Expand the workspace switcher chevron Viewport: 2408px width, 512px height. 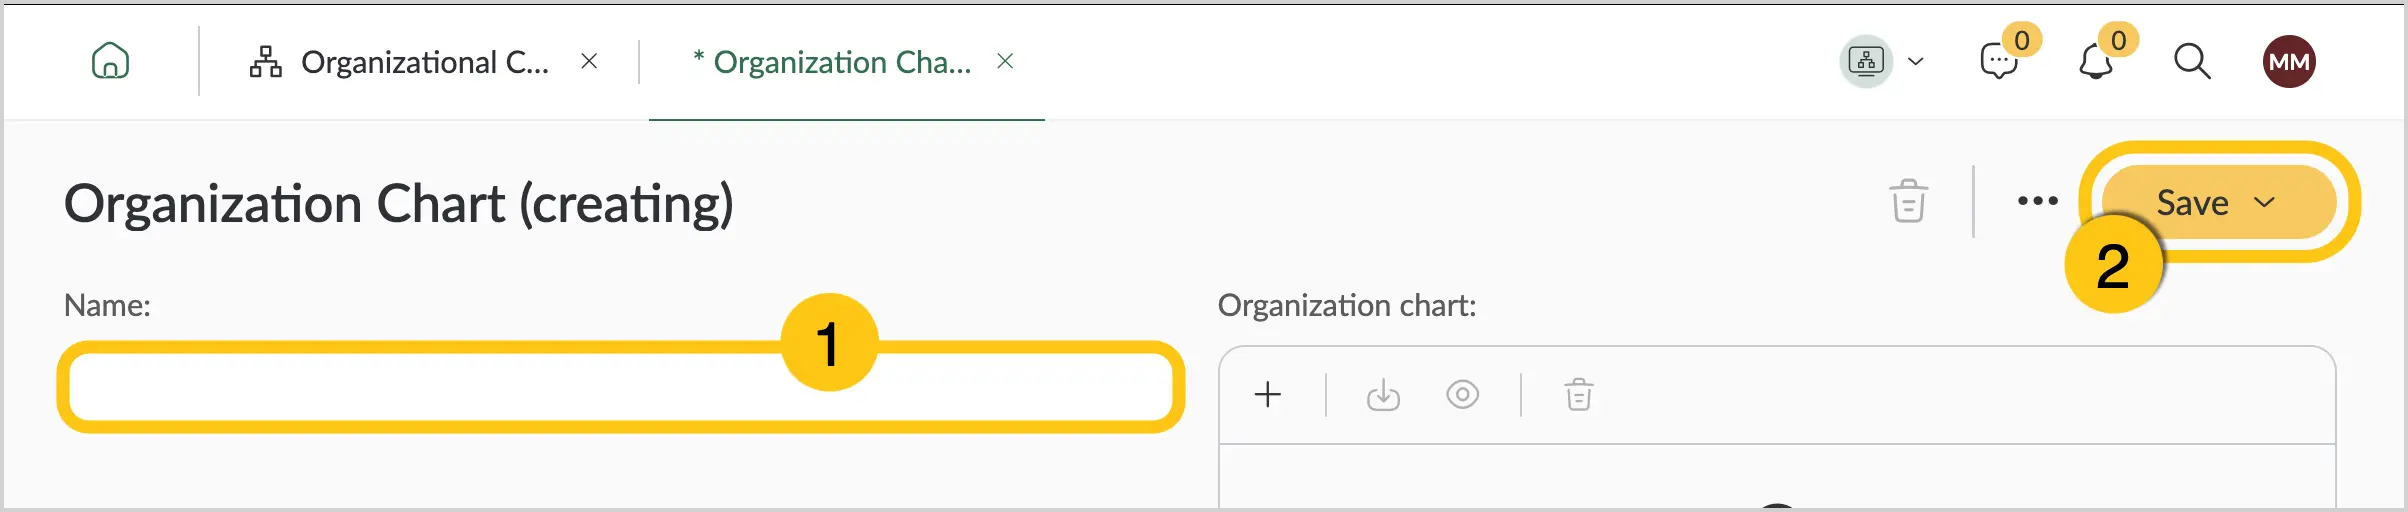[1915, 62]
